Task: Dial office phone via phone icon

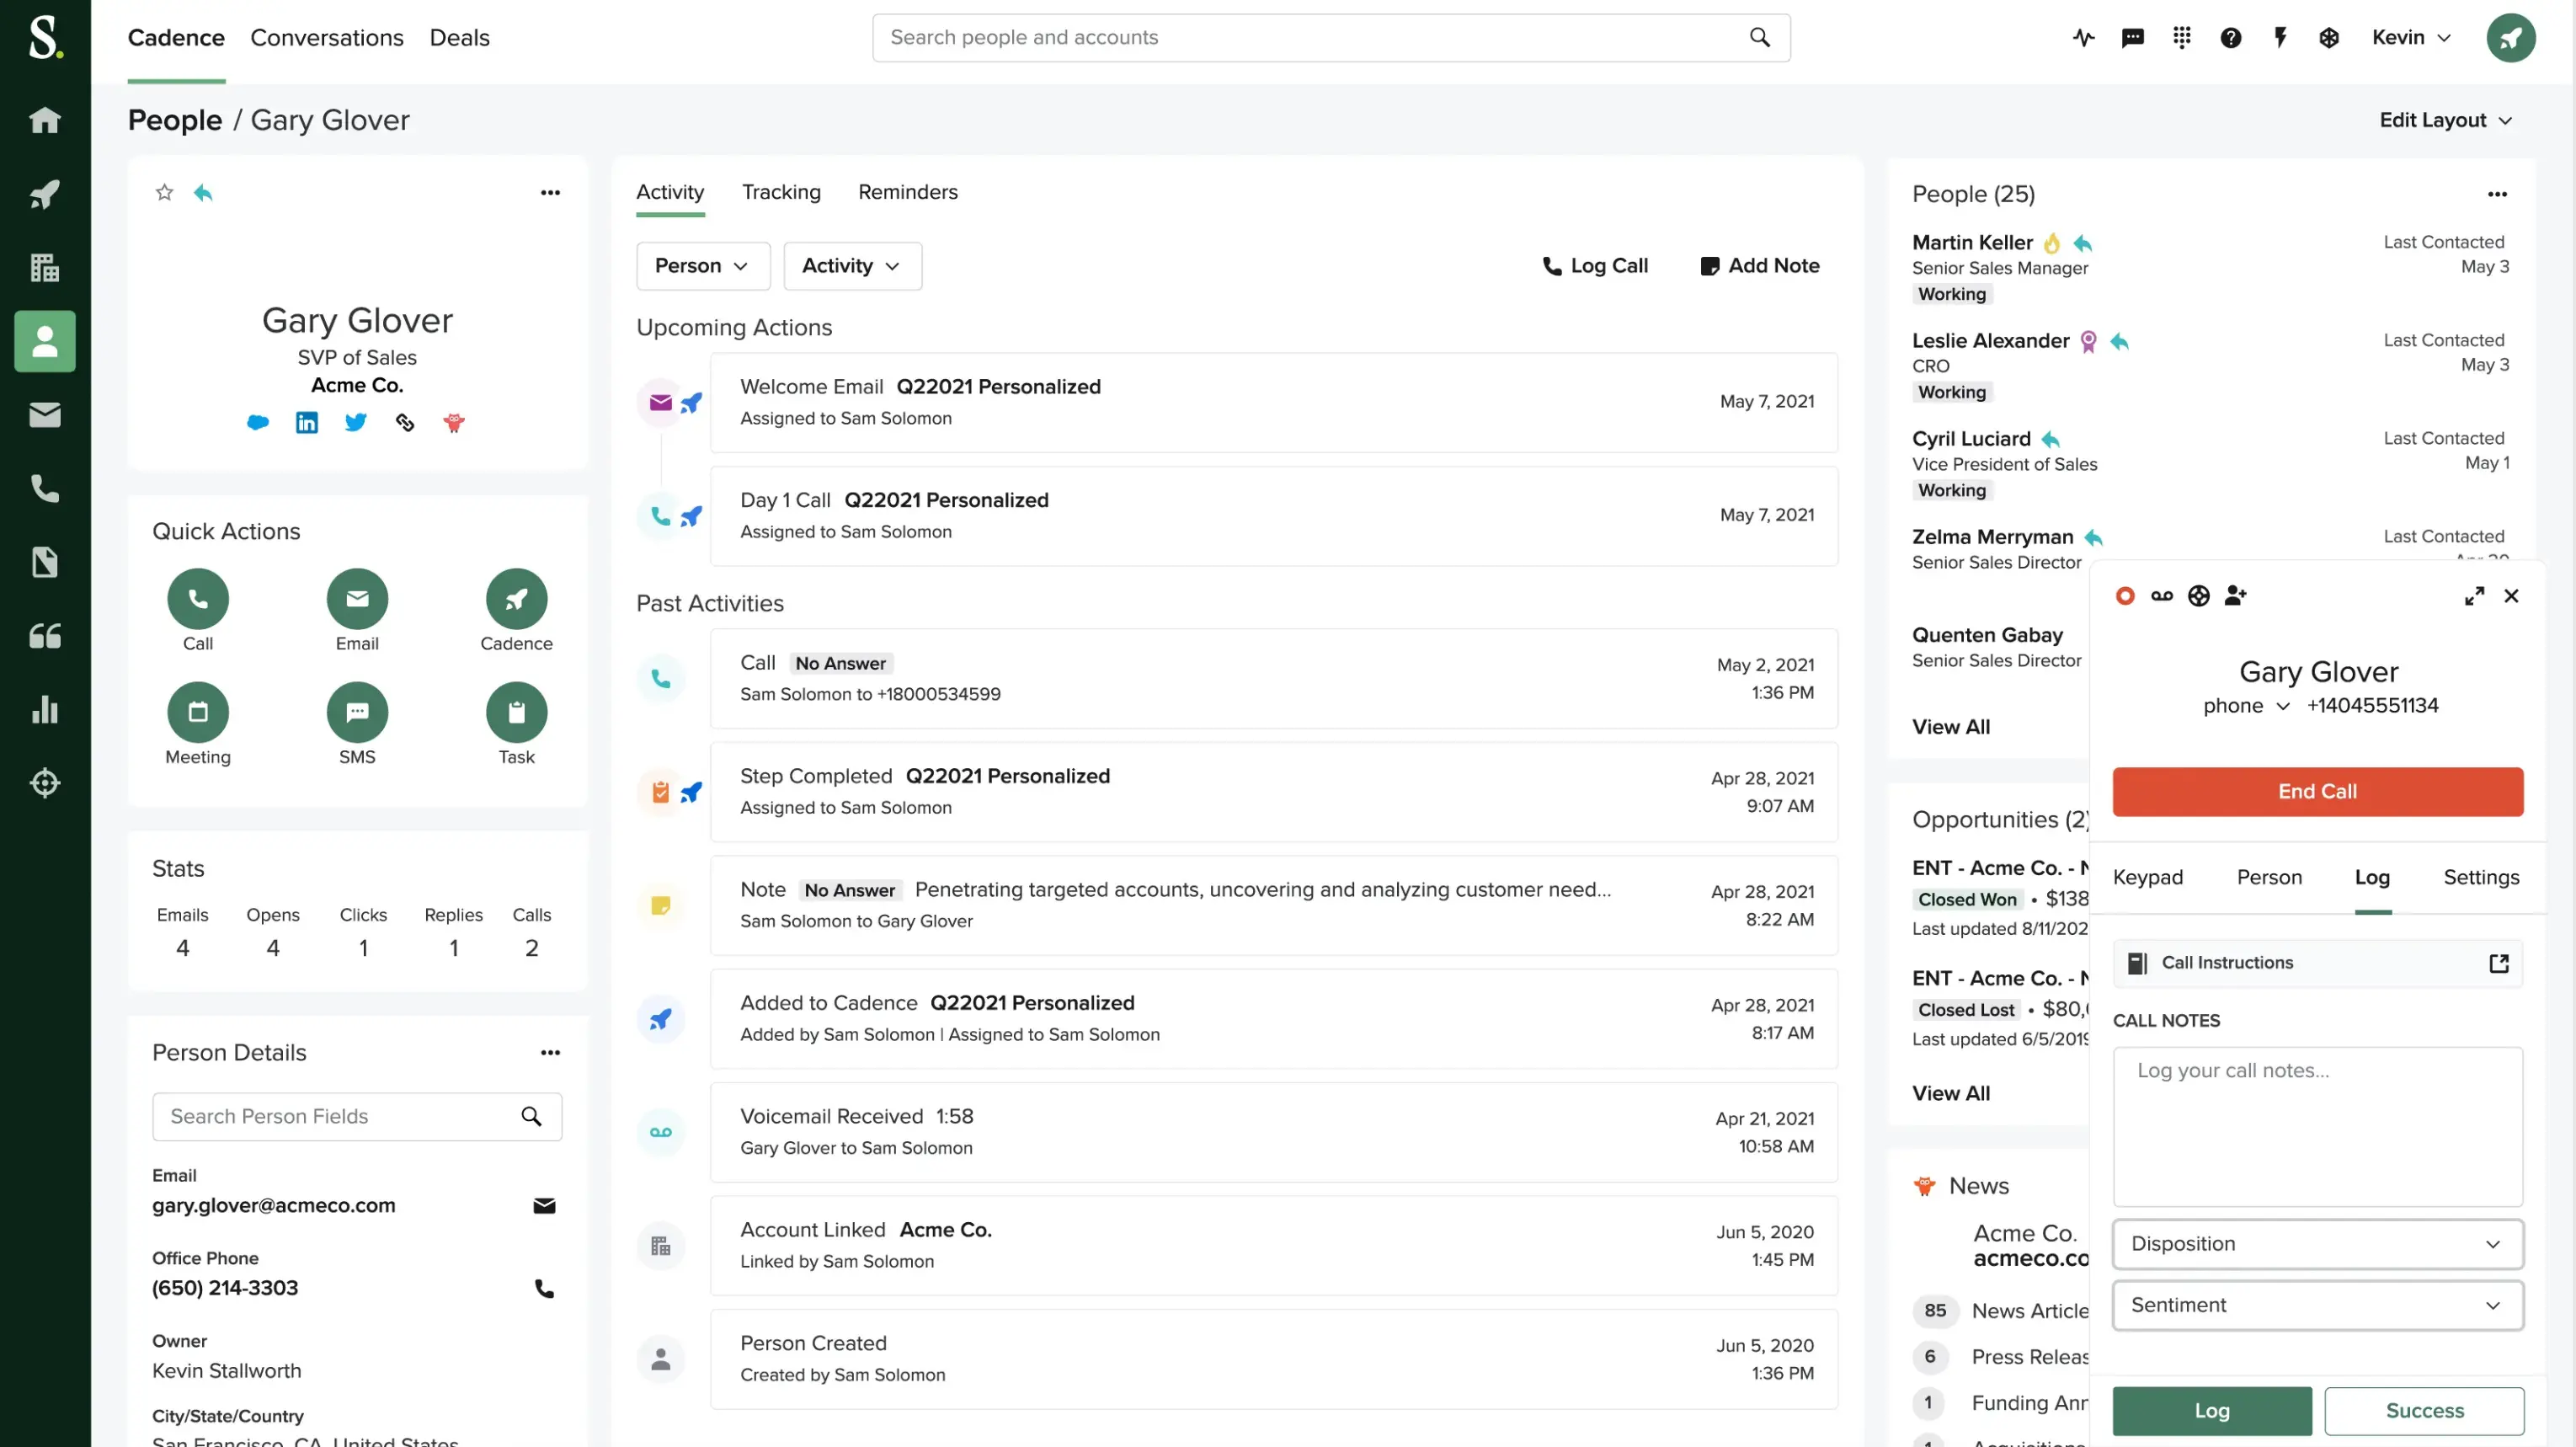Action: click(x=544, y=1289)
